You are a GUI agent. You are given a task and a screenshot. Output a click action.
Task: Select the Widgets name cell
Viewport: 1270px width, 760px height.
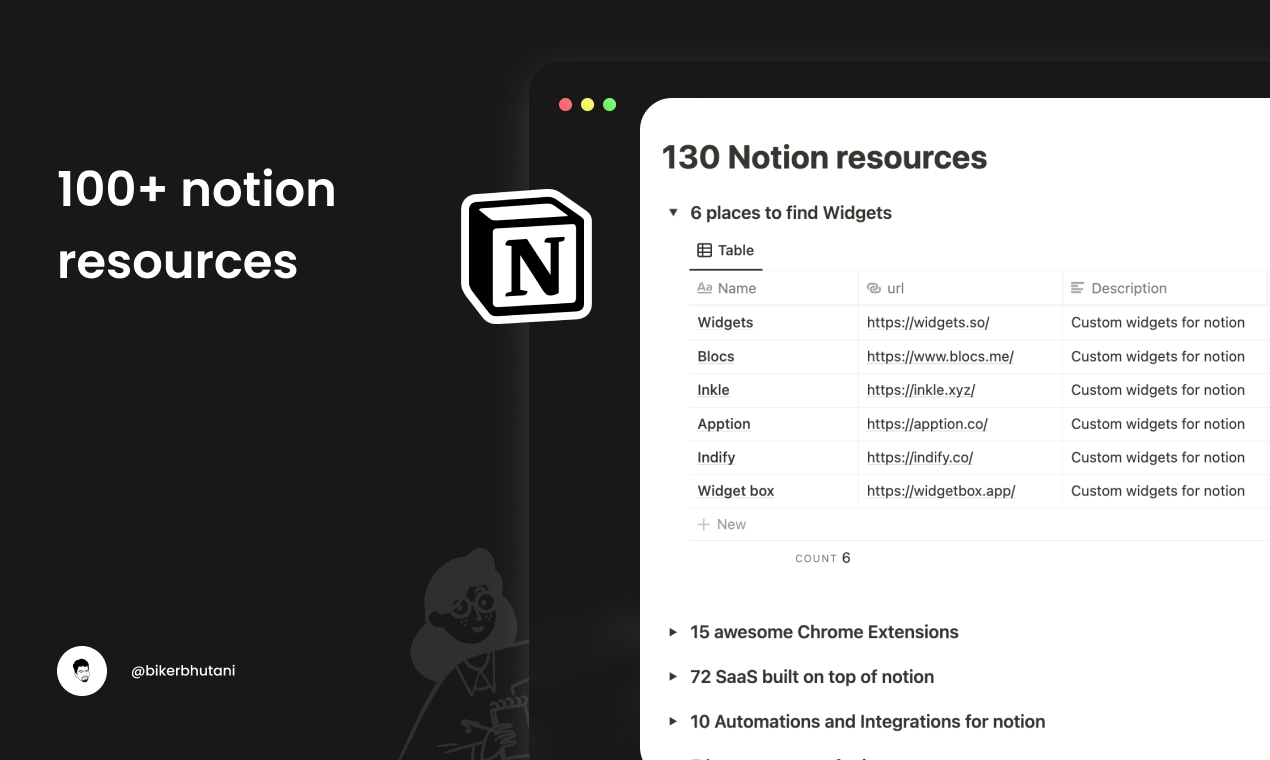774,322
